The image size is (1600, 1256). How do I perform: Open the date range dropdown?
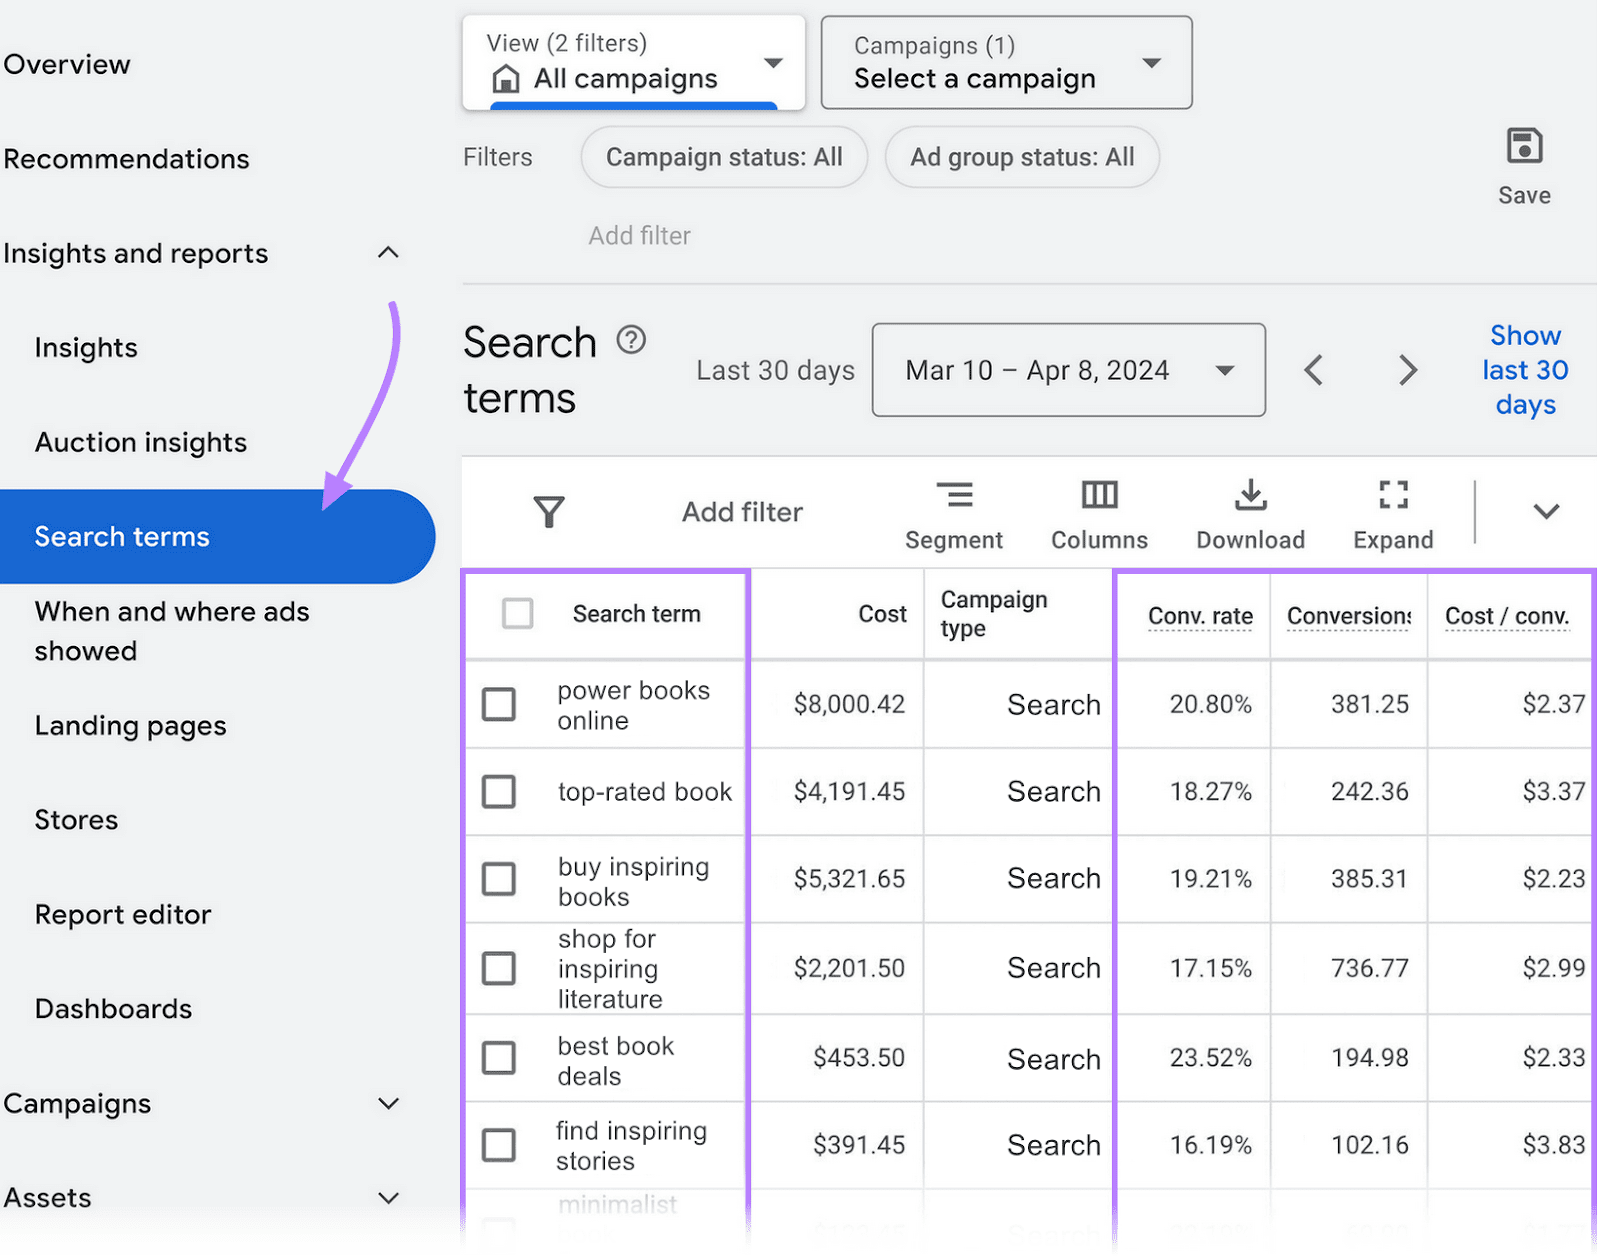(1068, 370)
